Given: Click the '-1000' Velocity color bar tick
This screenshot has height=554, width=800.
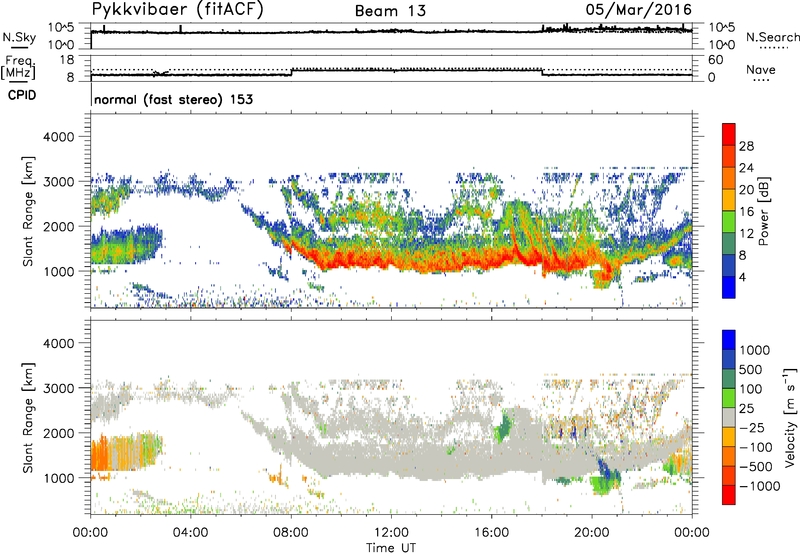Looking at the screenshot, I should pos(759,486).
